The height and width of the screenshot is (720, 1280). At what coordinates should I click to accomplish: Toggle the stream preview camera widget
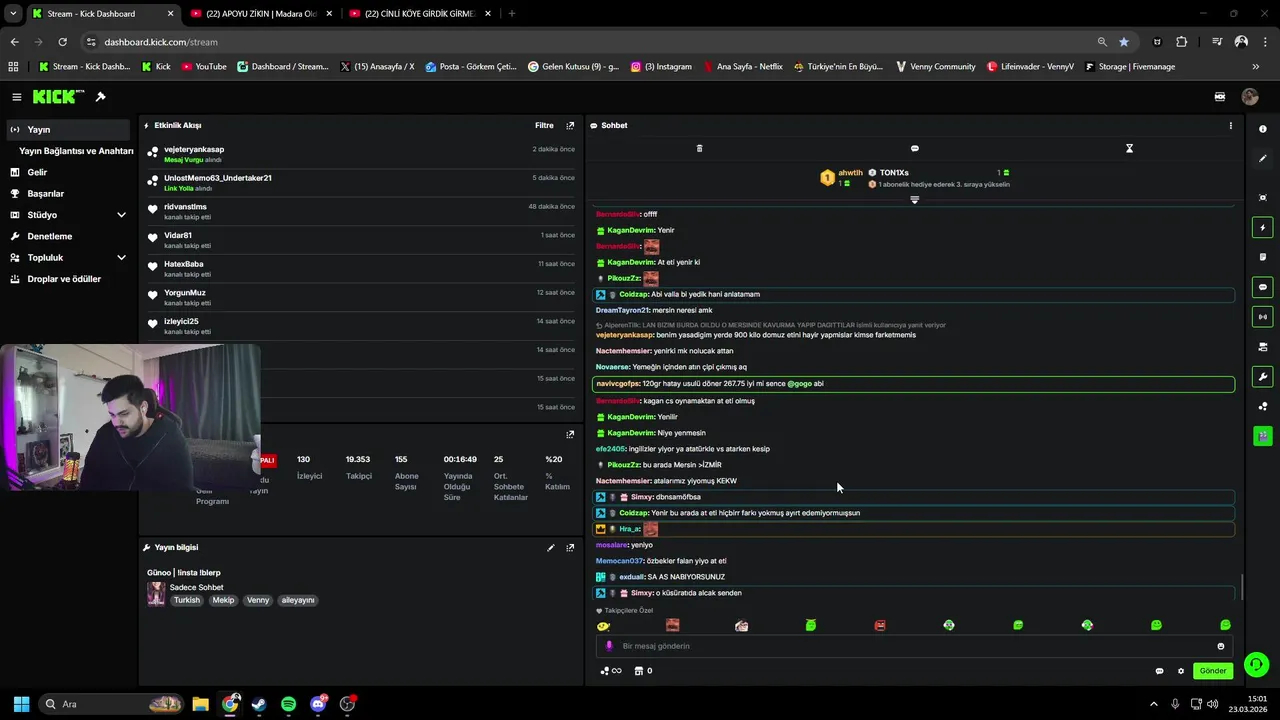[1262, 347]
